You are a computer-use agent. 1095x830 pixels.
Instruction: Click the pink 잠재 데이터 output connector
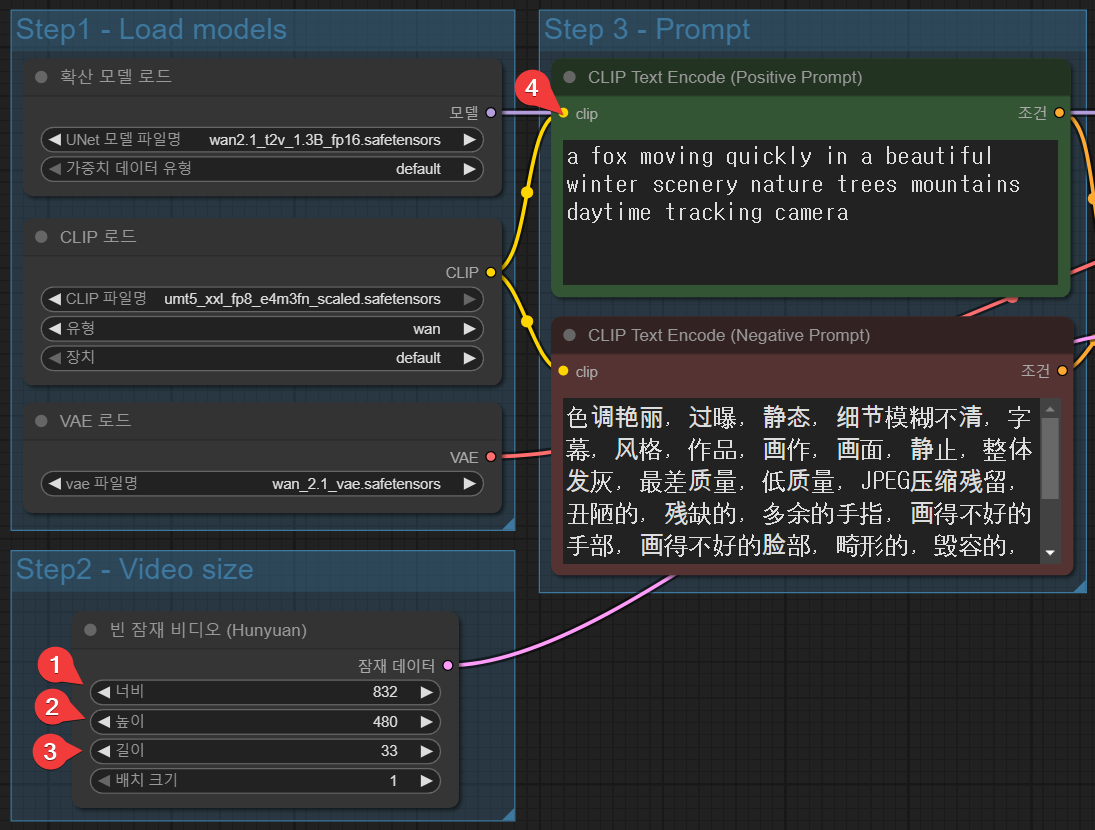pyautogui.click(x=447, y=665)
